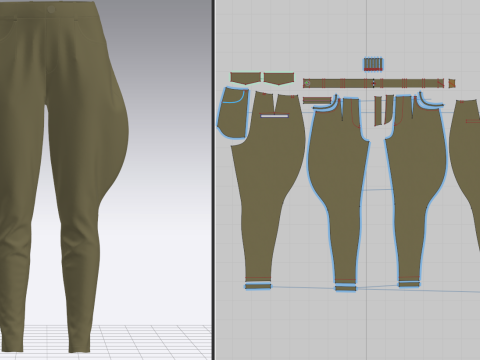Select the short strip below the waistband

point(317,100)
